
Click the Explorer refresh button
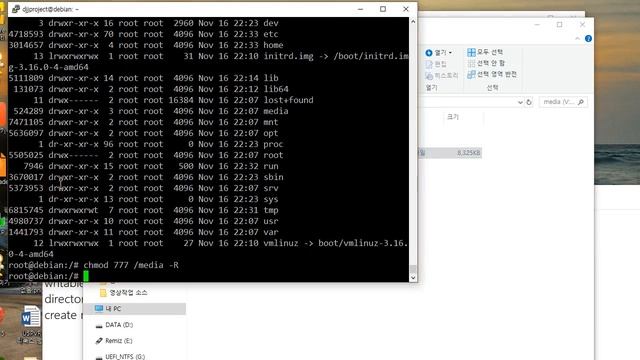pyautogui.click(x=529, y=102)
